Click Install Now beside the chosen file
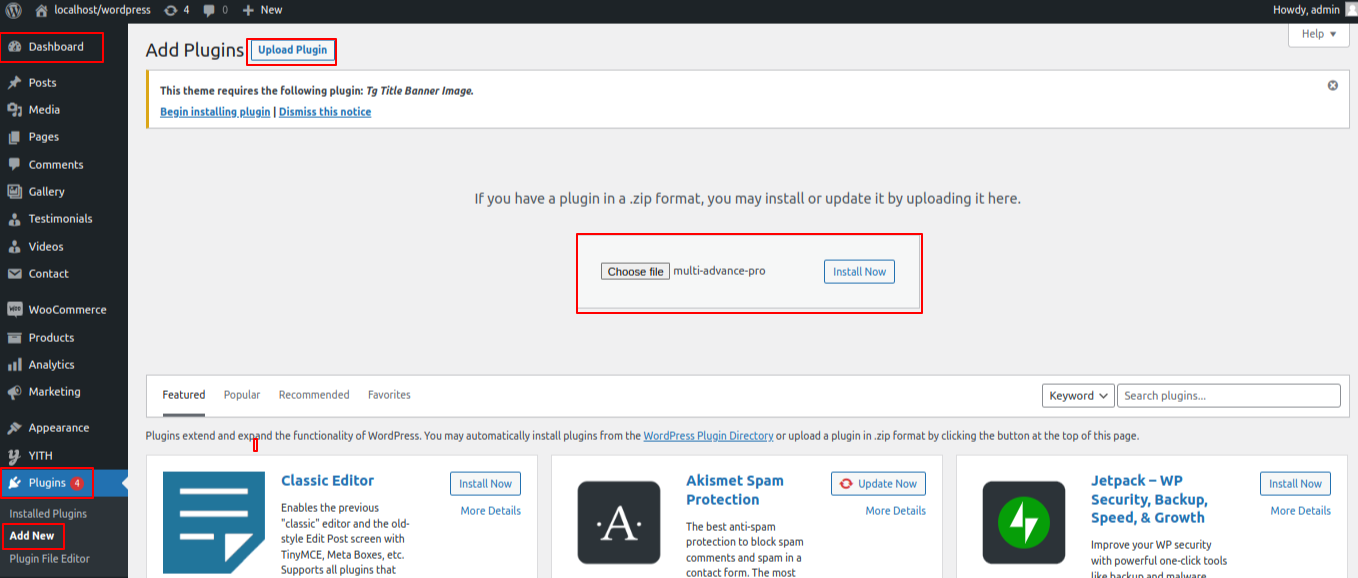This screenshot has width=1358, height=578. 859,272
